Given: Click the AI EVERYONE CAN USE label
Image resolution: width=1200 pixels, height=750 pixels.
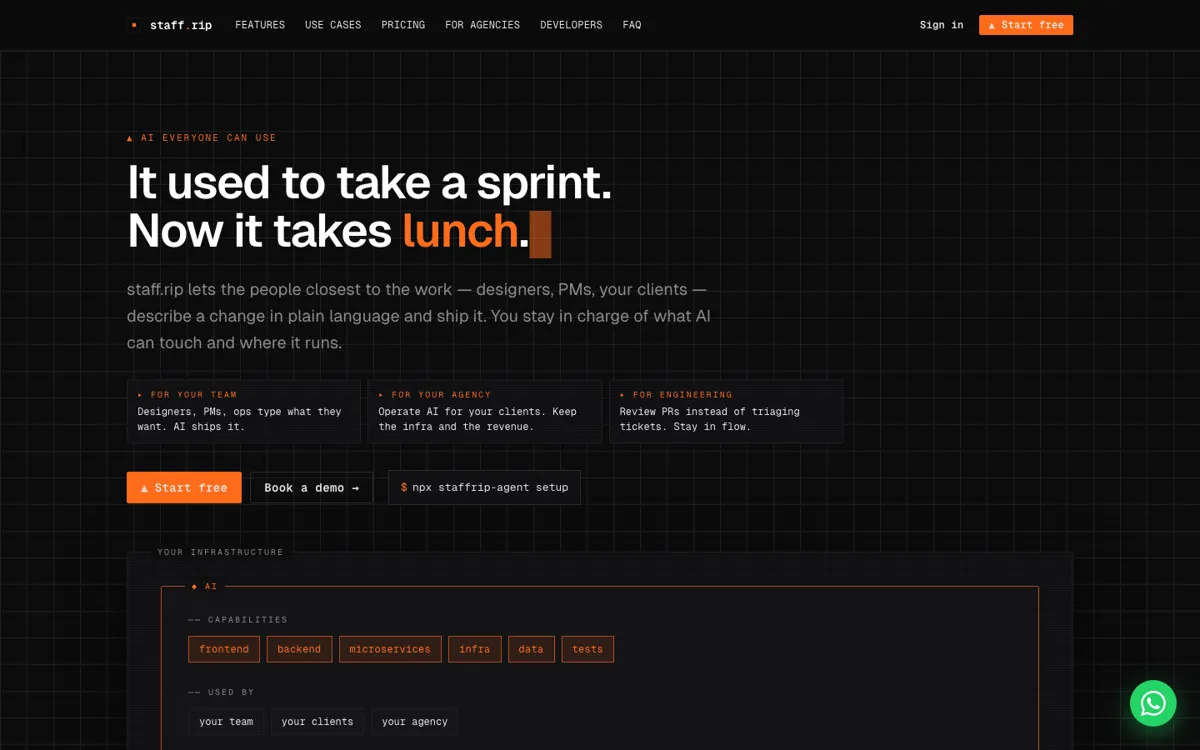Looking at the screenshot, I should click(x=202, y=138).
